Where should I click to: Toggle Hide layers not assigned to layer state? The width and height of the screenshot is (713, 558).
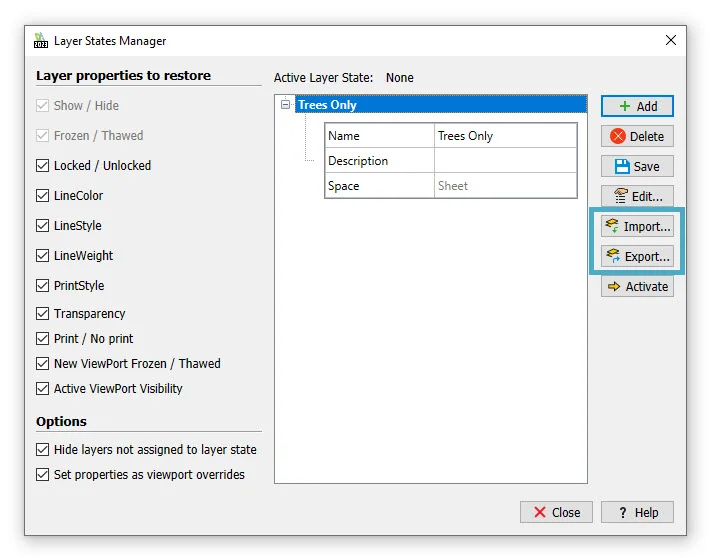(42, 450)
